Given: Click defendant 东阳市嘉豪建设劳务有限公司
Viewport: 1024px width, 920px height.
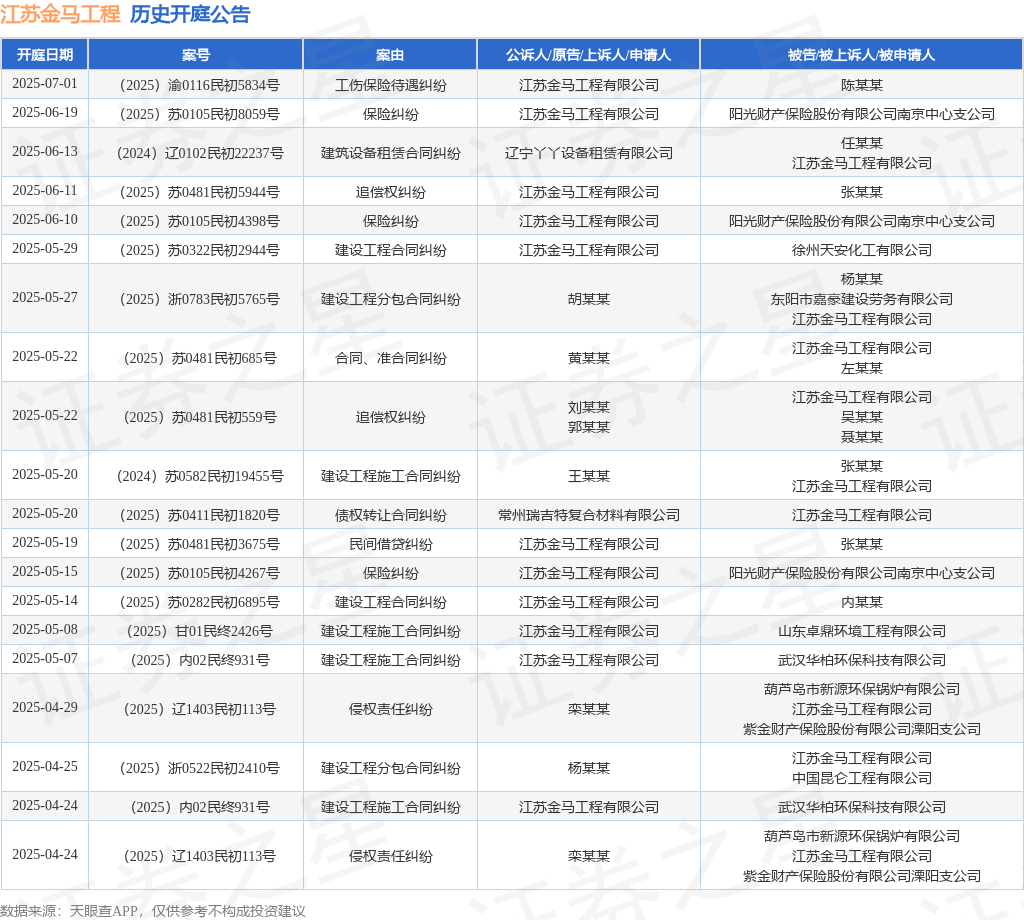Looking at the screenshot, I should coord(861,299).
